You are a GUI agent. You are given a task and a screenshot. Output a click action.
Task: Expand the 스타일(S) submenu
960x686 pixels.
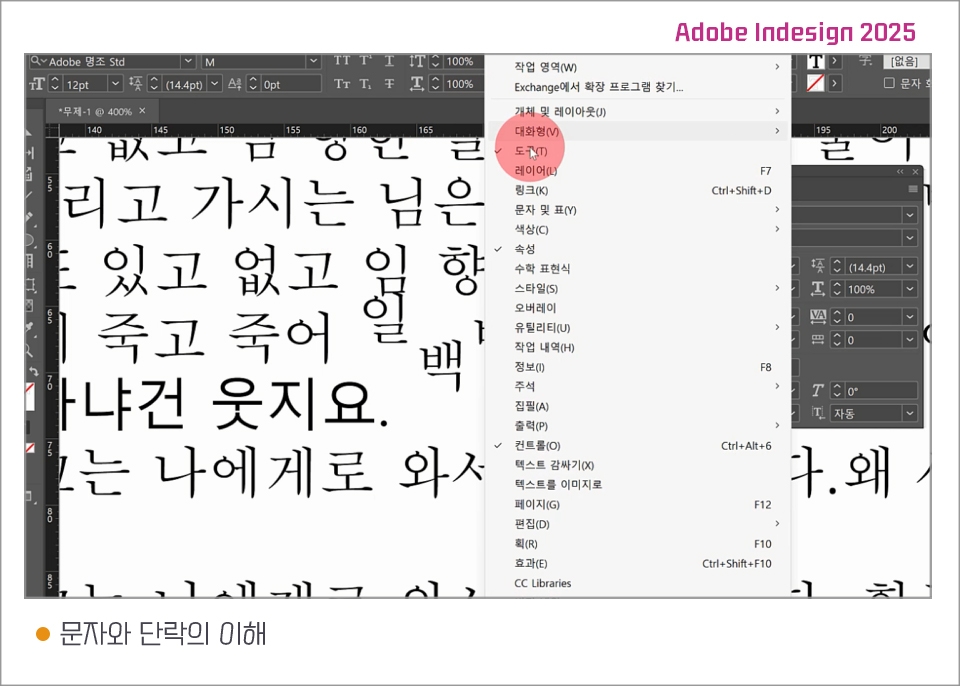point(637,288)
